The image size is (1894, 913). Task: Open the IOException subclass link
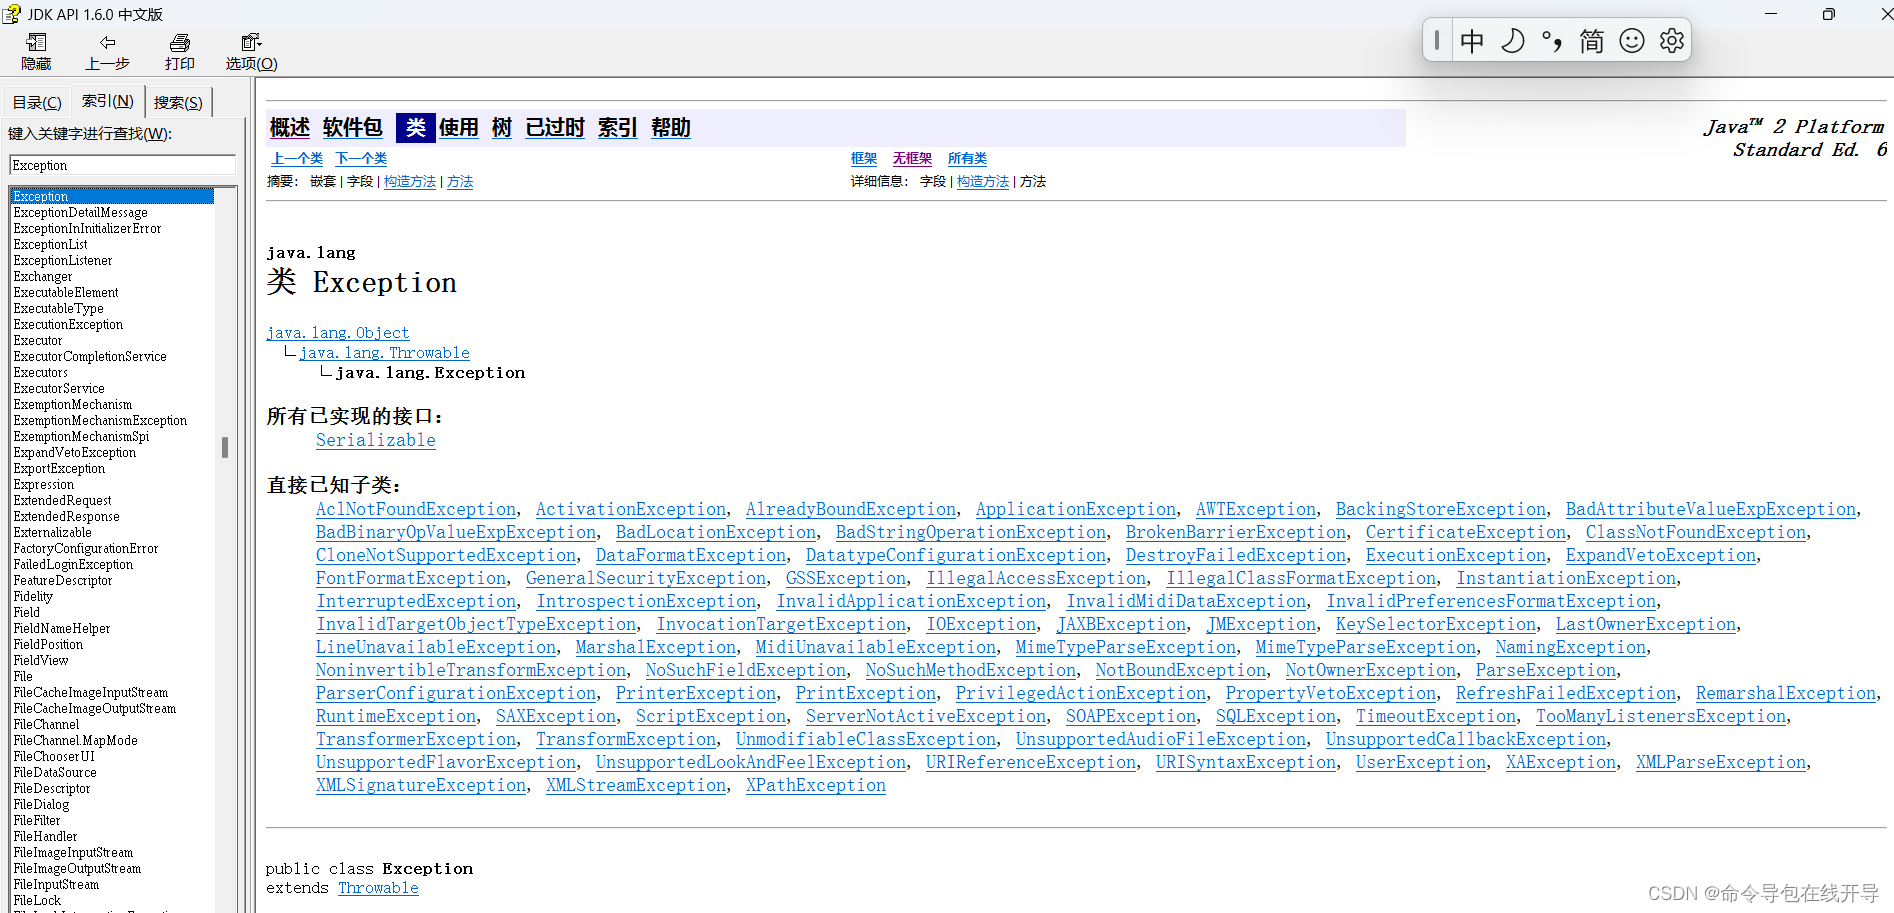981,624
